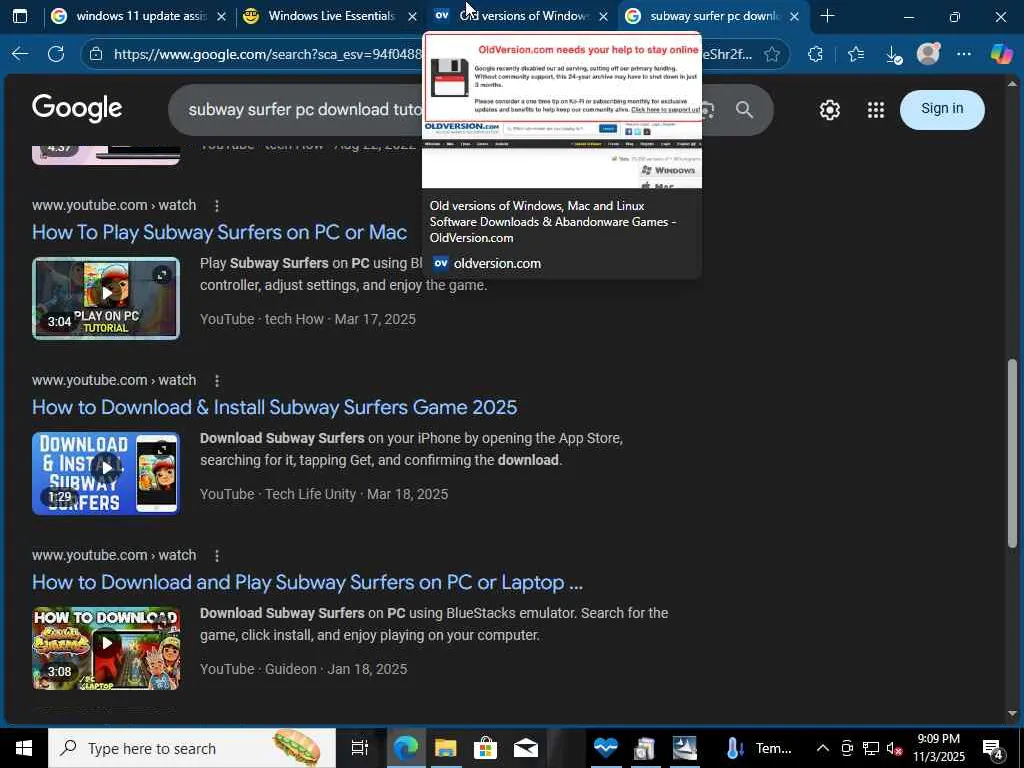Play the 1:29 'Download & Install Subway Surfers' thumbnail

tap(106, 473)
